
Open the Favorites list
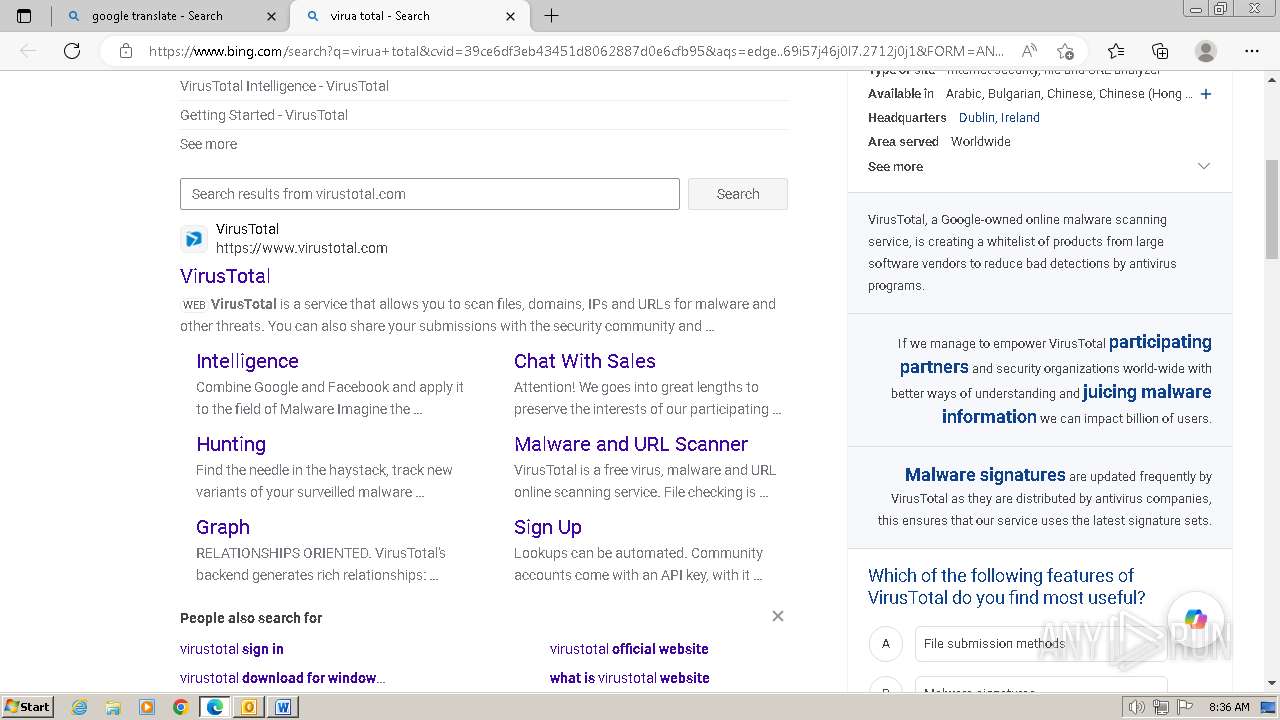tap(1116, 51)
